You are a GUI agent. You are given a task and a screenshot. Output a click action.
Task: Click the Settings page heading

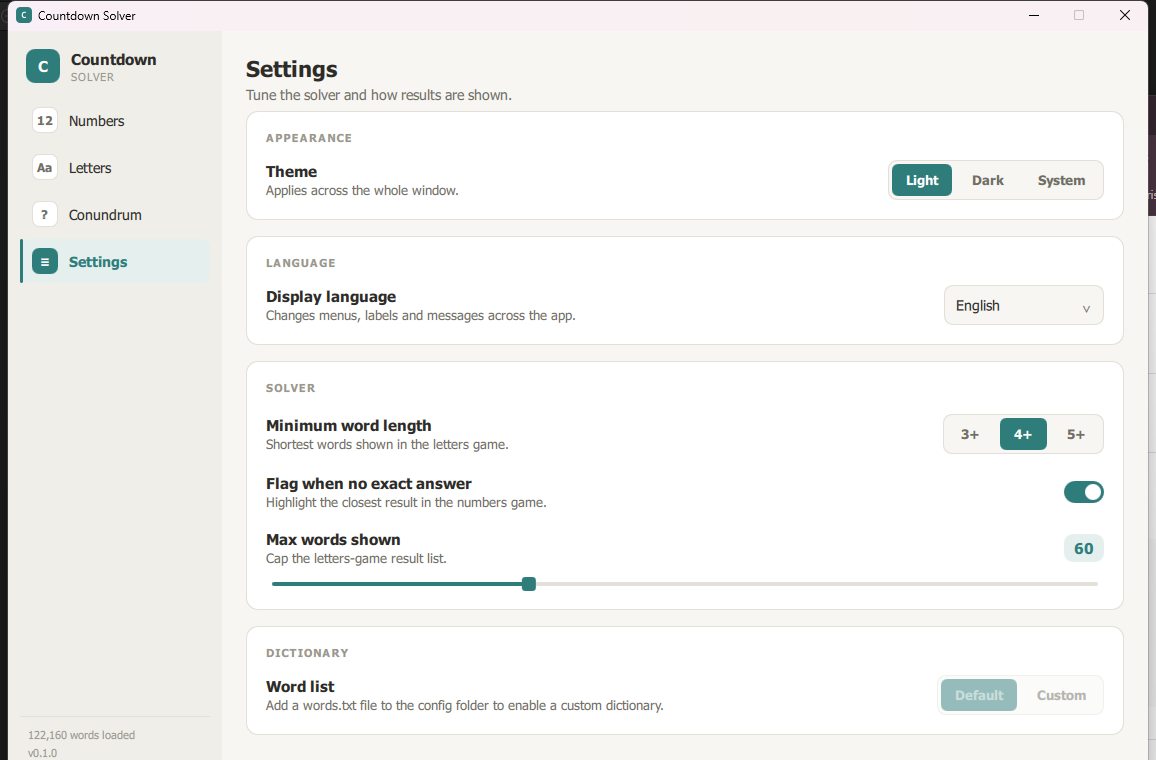(x=291, y=69)
